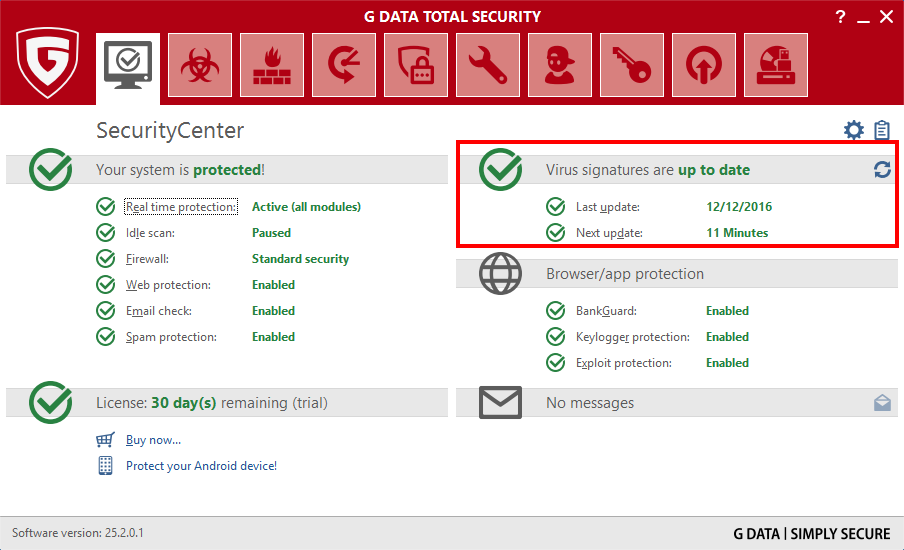Viewport: 904px width, 550px height.
Task: Open the Spam protection option
Action: [x=172, y=337]
